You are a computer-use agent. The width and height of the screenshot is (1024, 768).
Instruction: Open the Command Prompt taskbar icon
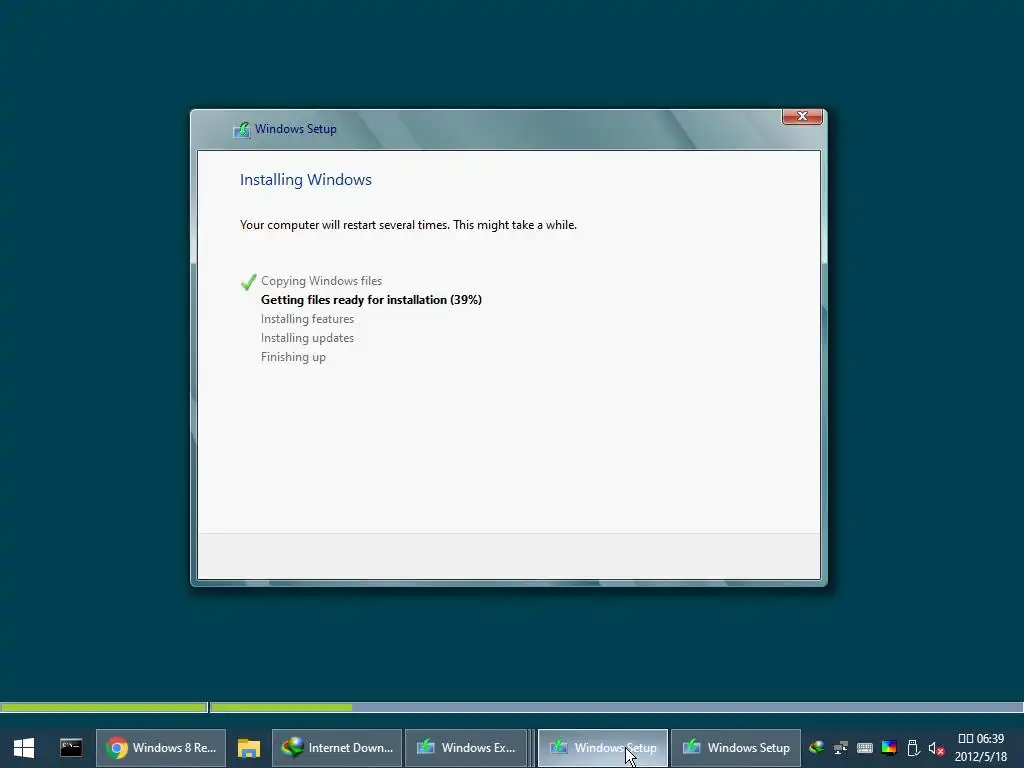click(x=71, y=747)
